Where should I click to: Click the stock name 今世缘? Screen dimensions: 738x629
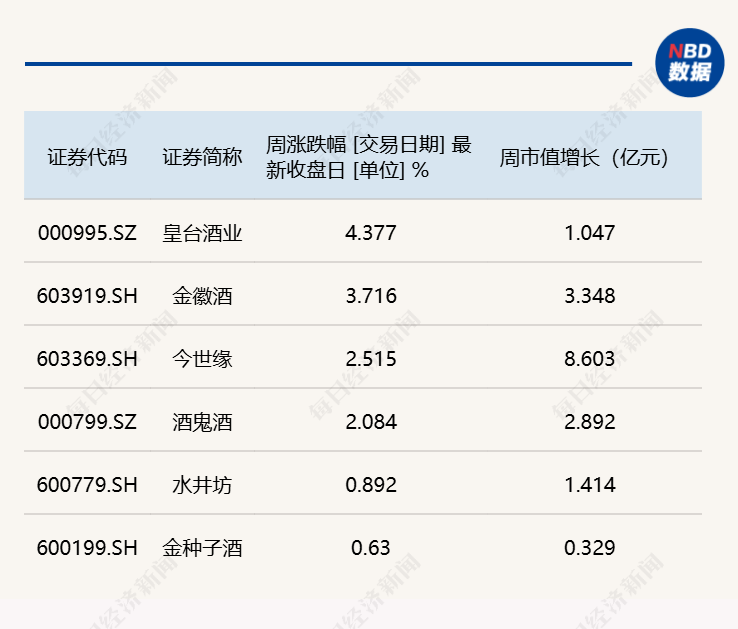click(x=202, y=359)
